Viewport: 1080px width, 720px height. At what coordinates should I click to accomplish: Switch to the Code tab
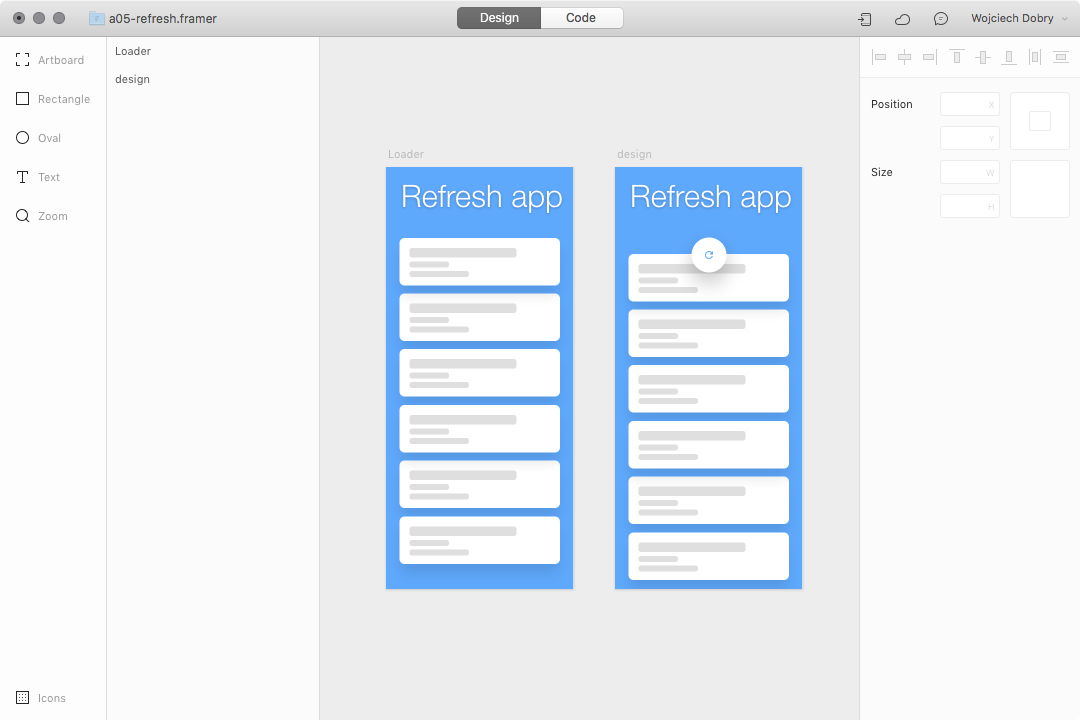click(x=581, y=17)
